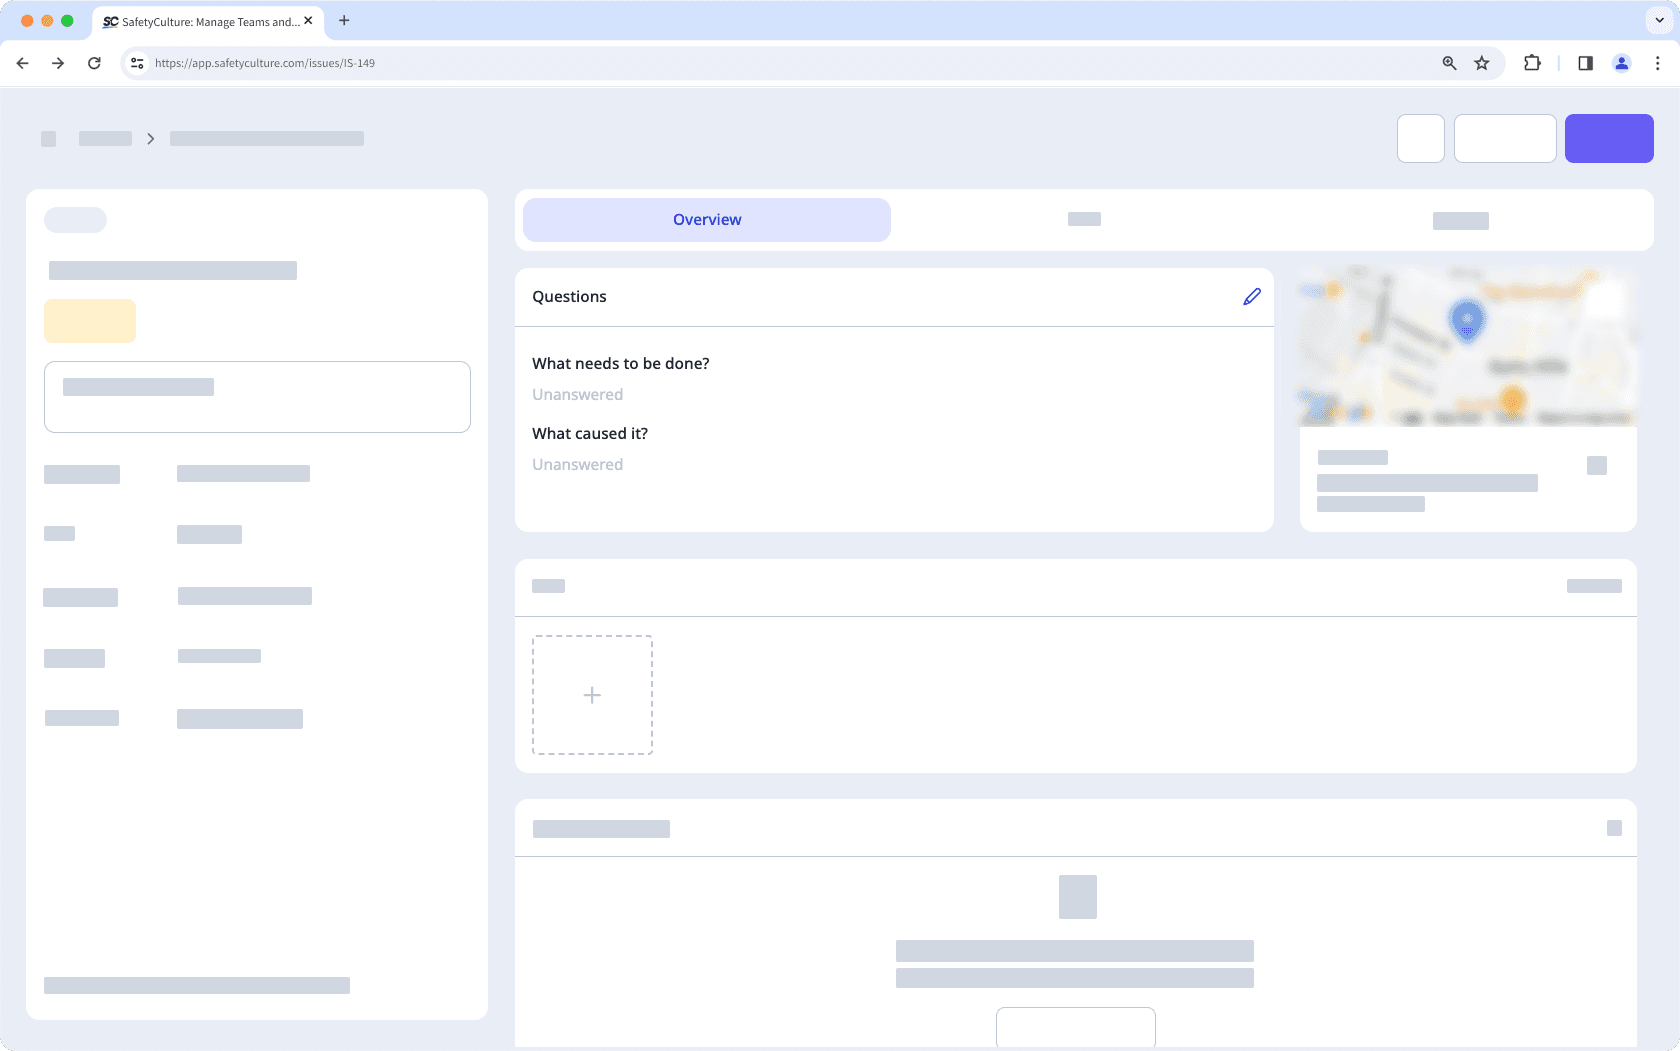1680x1051 pixels.
Task: Bookmark this page with the star icon
Action: 1481,62
